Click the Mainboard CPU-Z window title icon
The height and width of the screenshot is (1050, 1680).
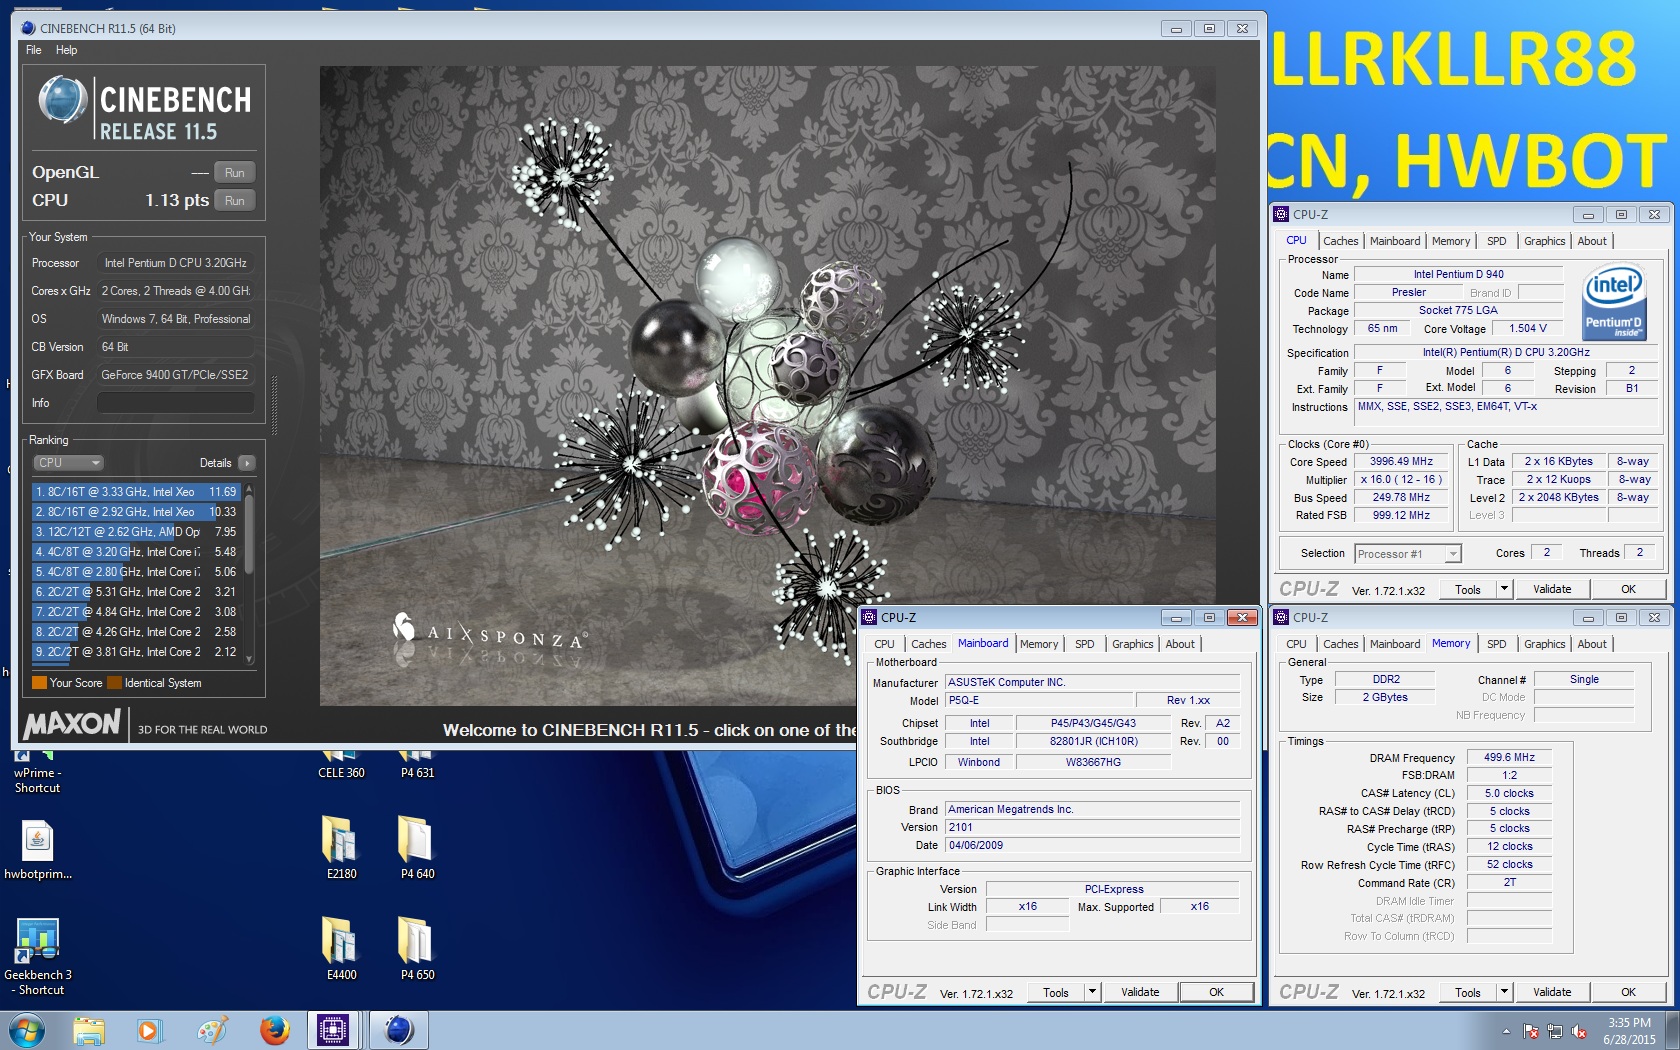[x=869, y=617]
